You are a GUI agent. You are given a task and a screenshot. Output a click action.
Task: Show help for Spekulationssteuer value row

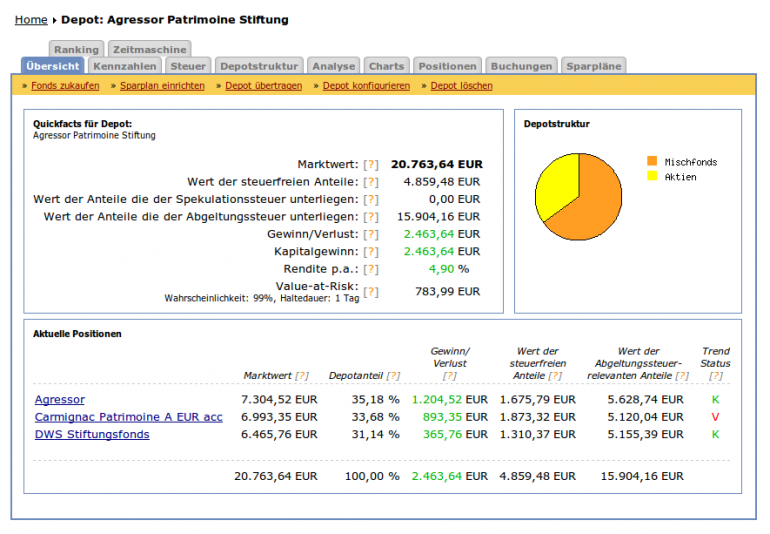point(371,199)
